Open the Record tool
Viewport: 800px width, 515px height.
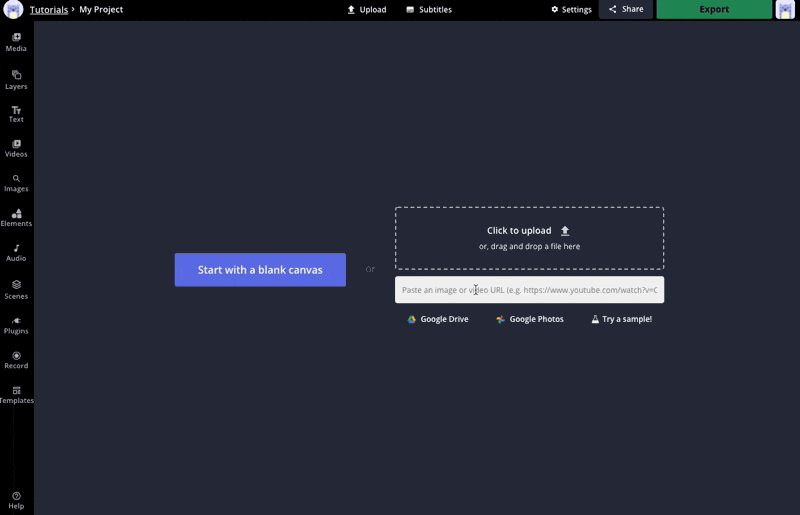pyautogui.click(x=16, y=360)
